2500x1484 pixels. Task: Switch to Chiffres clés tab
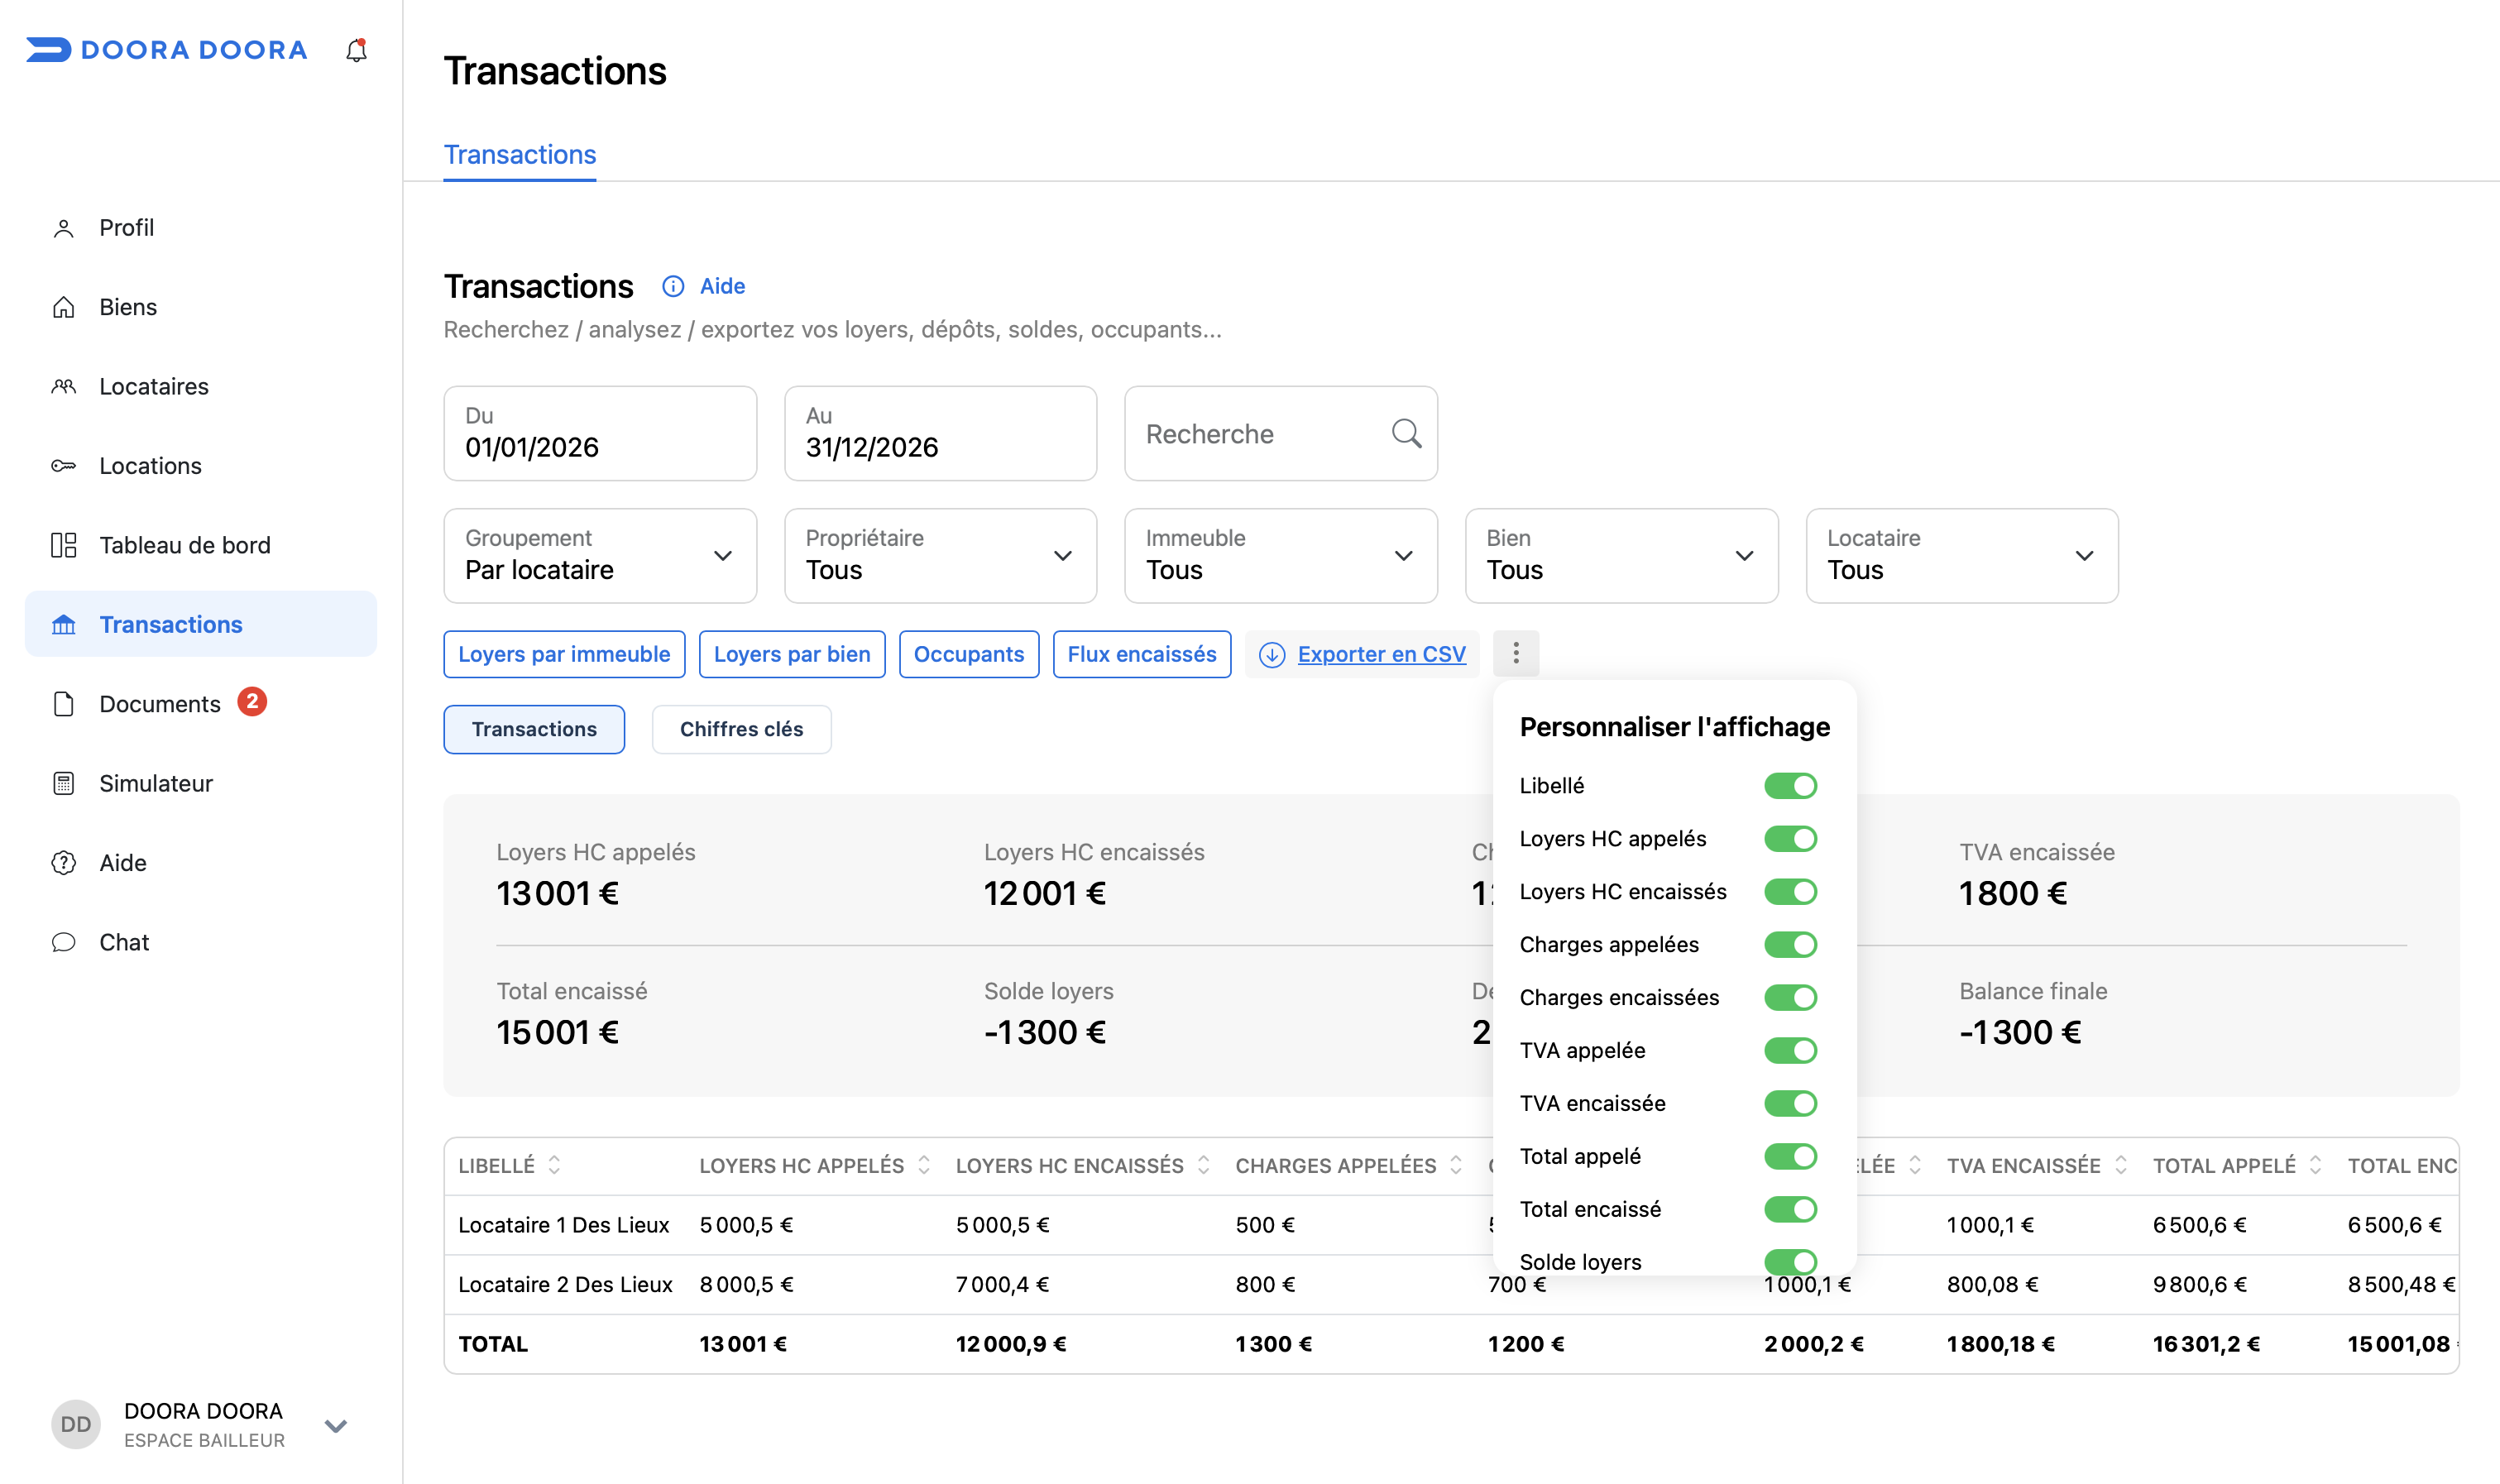(x=741, y=730)
